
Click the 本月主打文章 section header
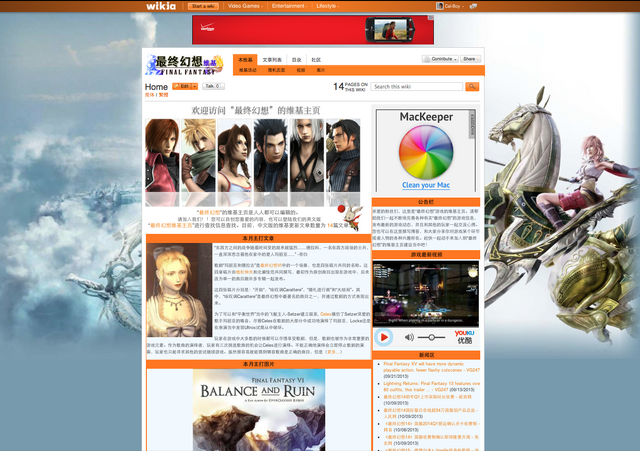click(258, 238)
